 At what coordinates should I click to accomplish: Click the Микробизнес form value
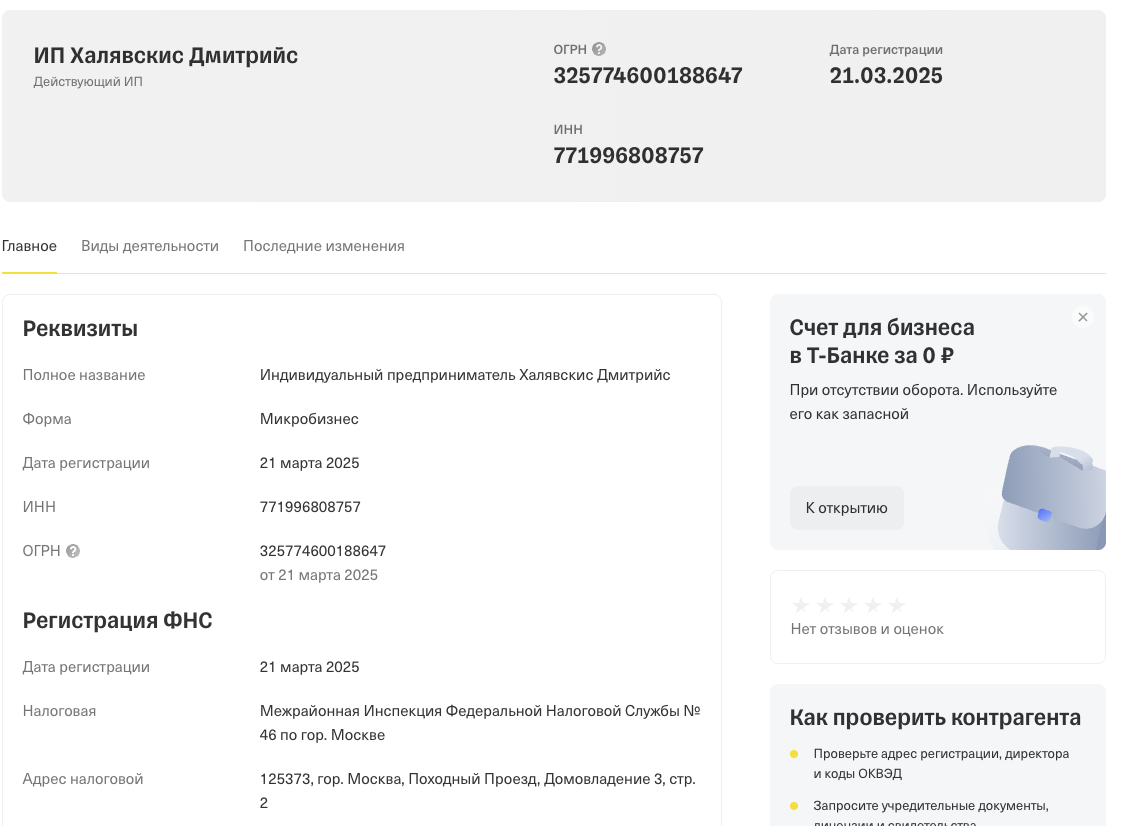(x=309, y=419)
